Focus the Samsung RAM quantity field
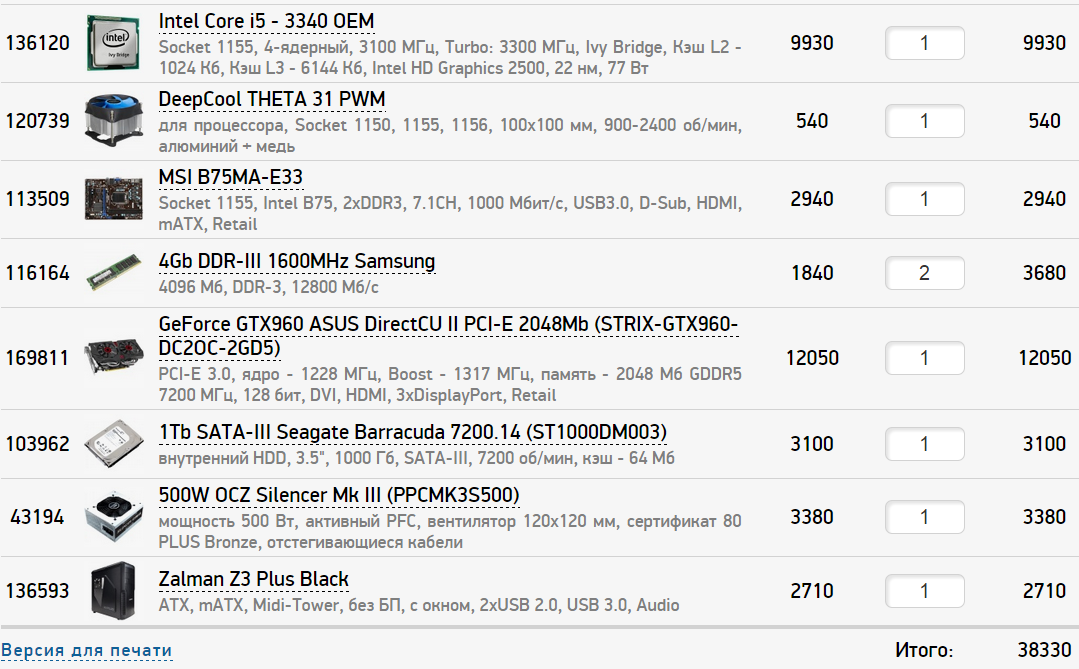 tap(924, 273)
